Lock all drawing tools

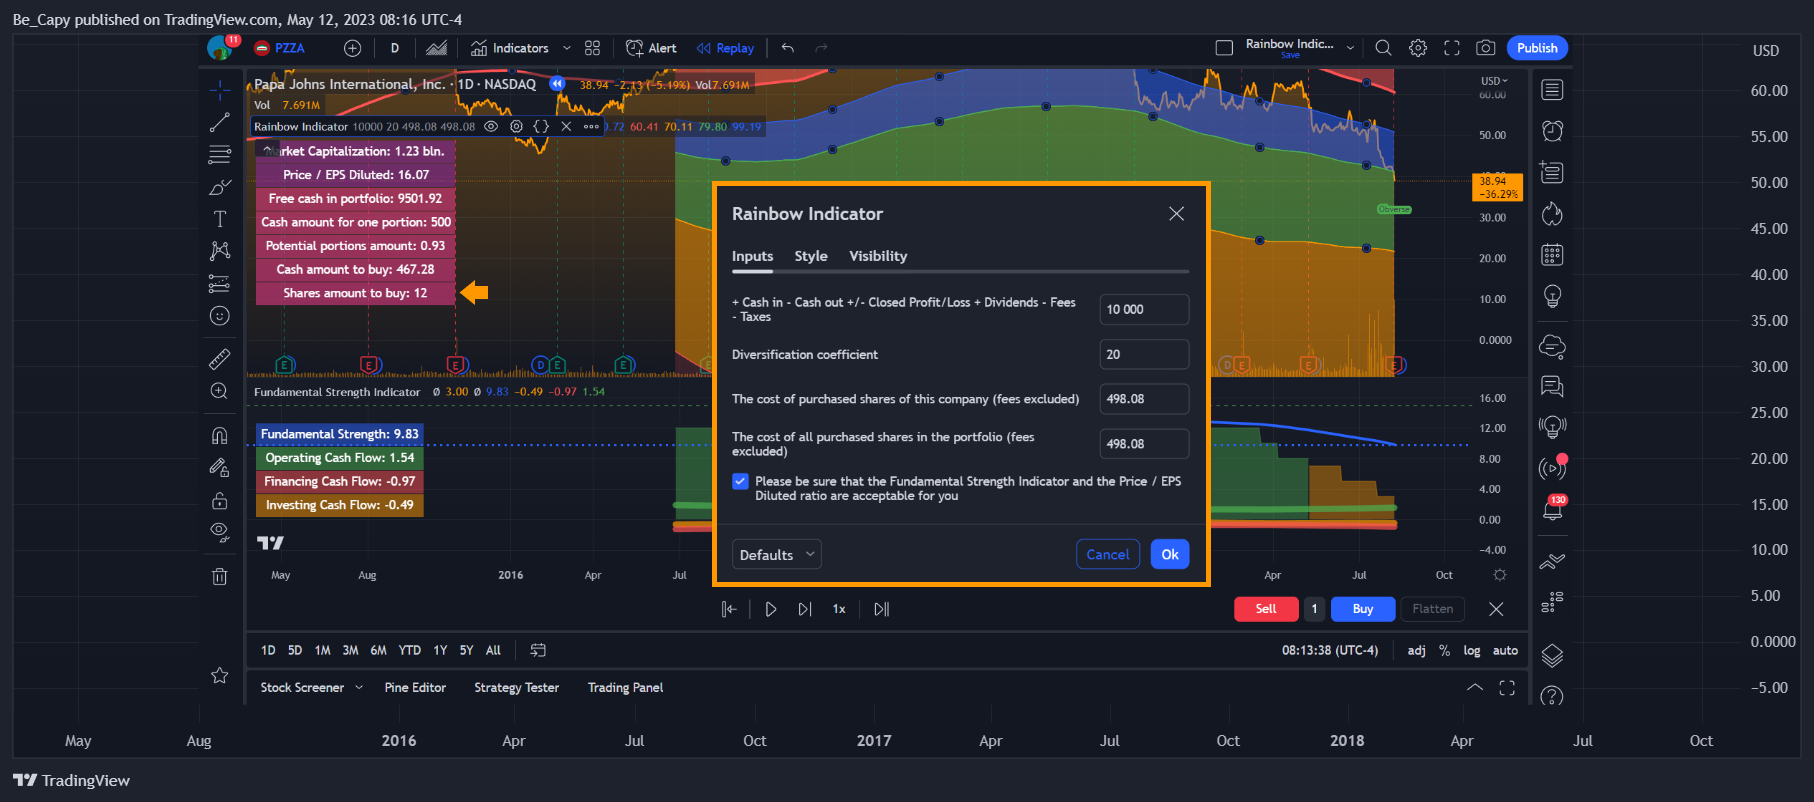[220, 500]
